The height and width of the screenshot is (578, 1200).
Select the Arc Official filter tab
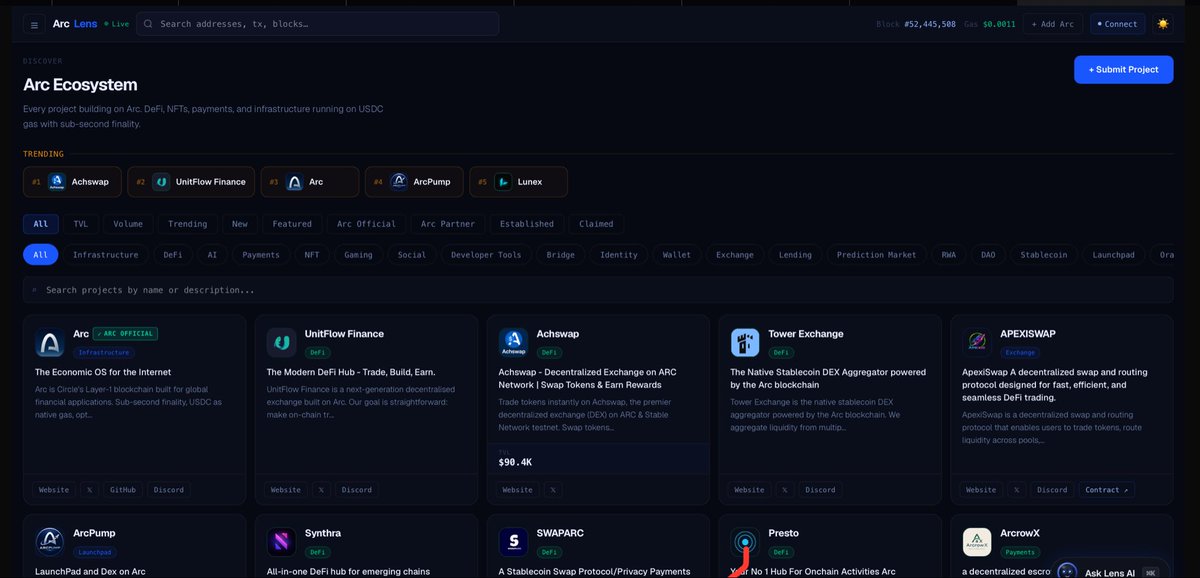366,224
